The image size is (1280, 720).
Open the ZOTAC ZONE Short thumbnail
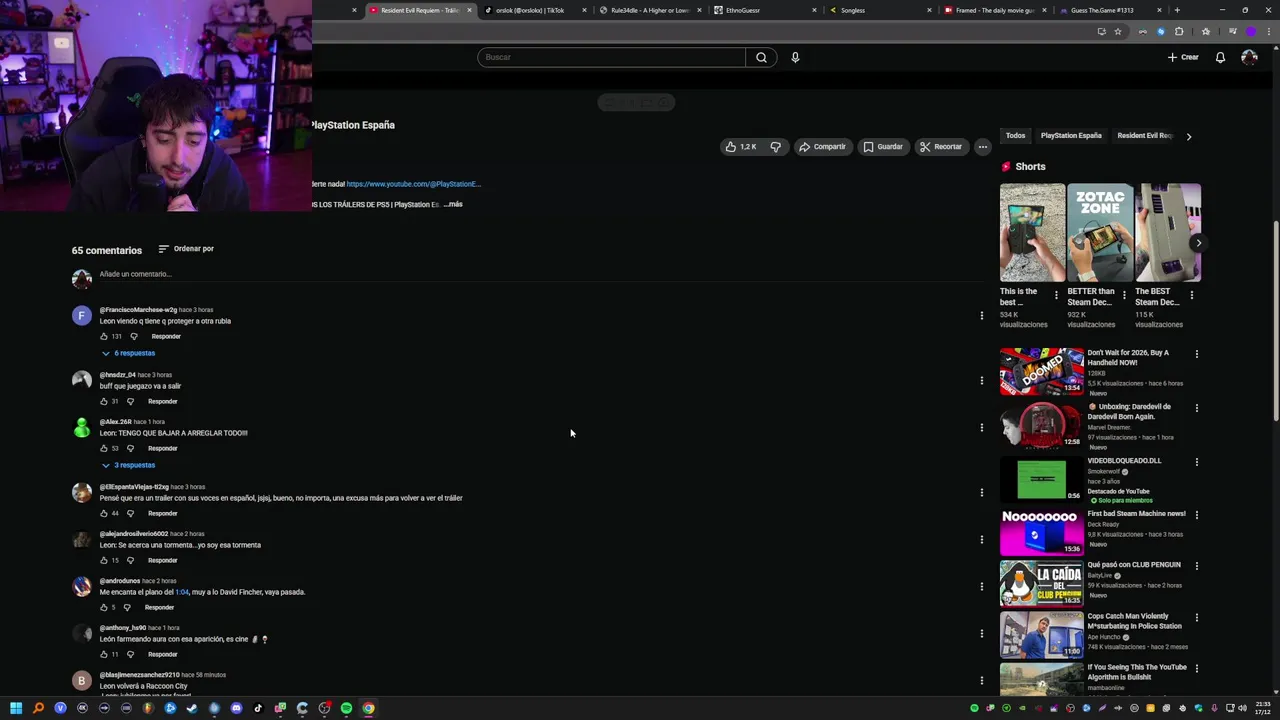pyautogui.click(x=1100, y=233)
